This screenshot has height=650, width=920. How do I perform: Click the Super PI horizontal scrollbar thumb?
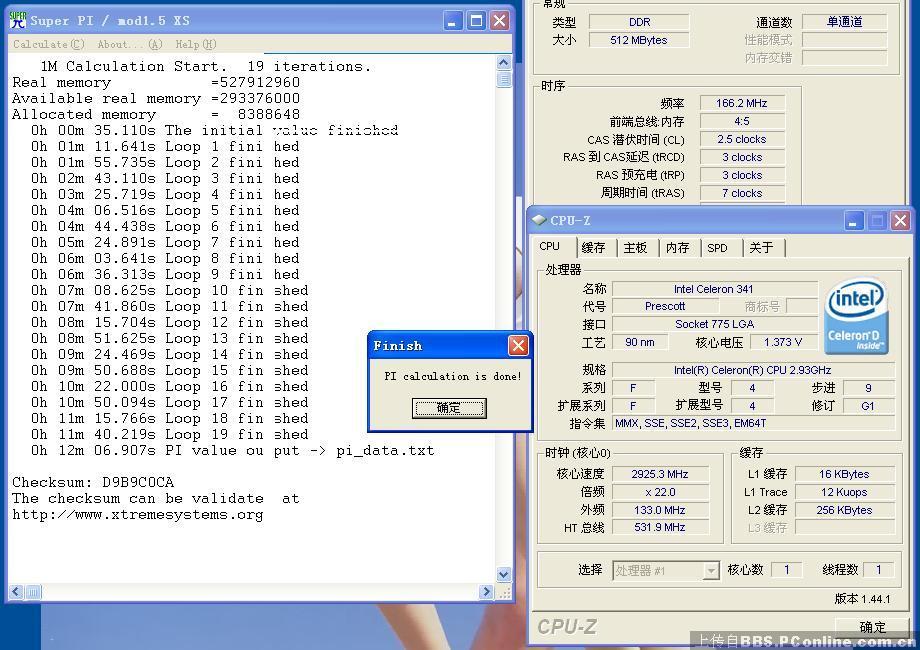pos(33,592)
